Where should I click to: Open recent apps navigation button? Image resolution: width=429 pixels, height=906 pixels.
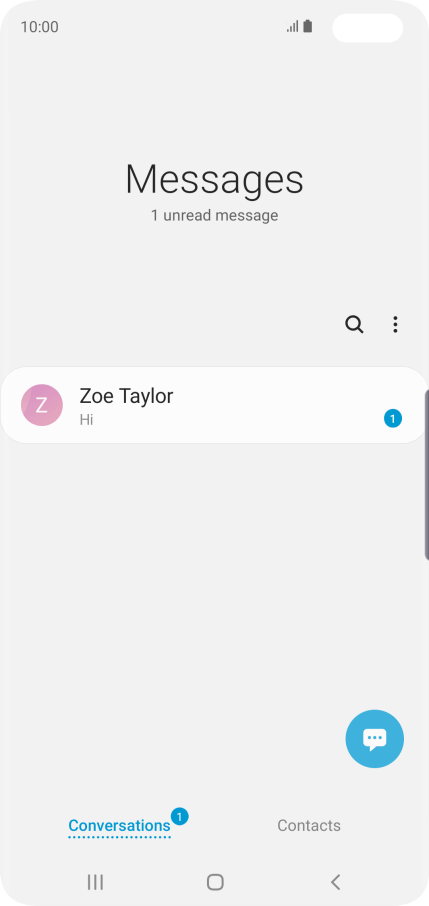click(x=95, y=882)
